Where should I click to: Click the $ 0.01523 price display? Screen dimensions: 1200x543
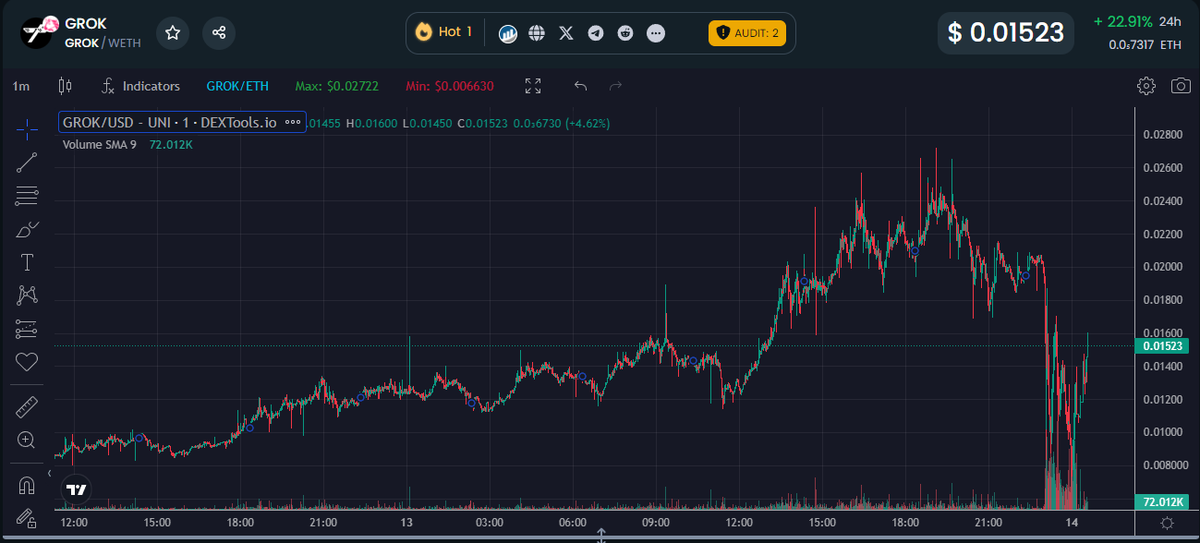[1006, 33]
